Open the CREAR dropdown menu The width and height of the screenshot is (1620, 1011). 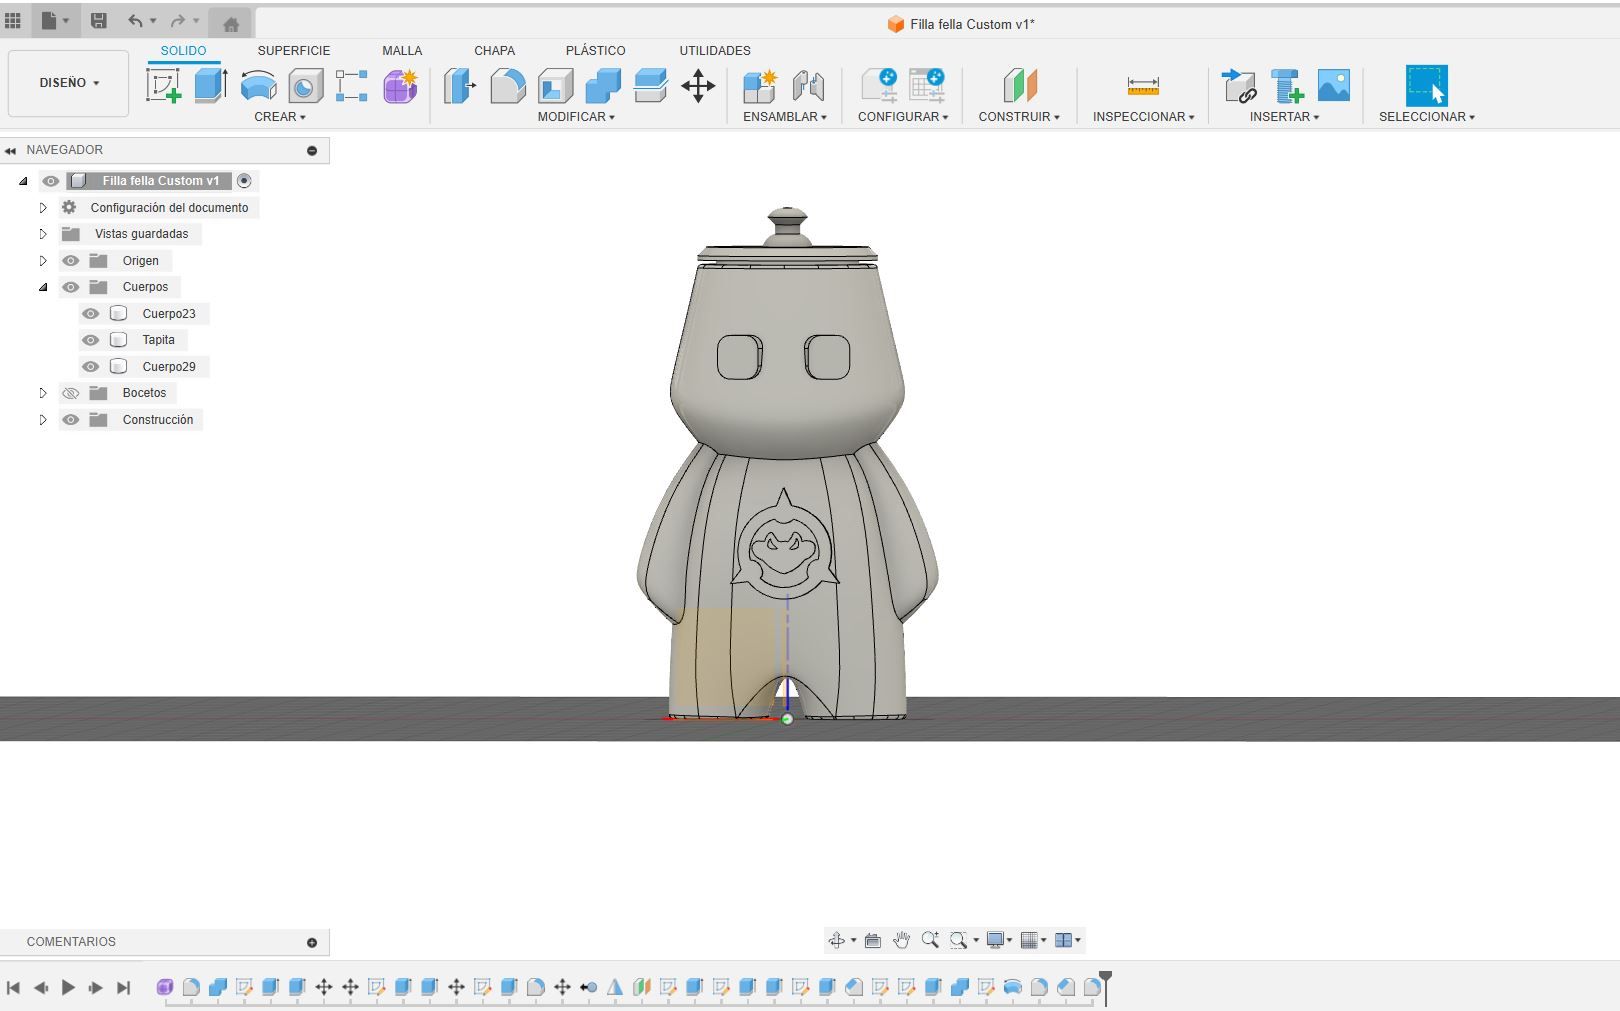click(280, 117)
